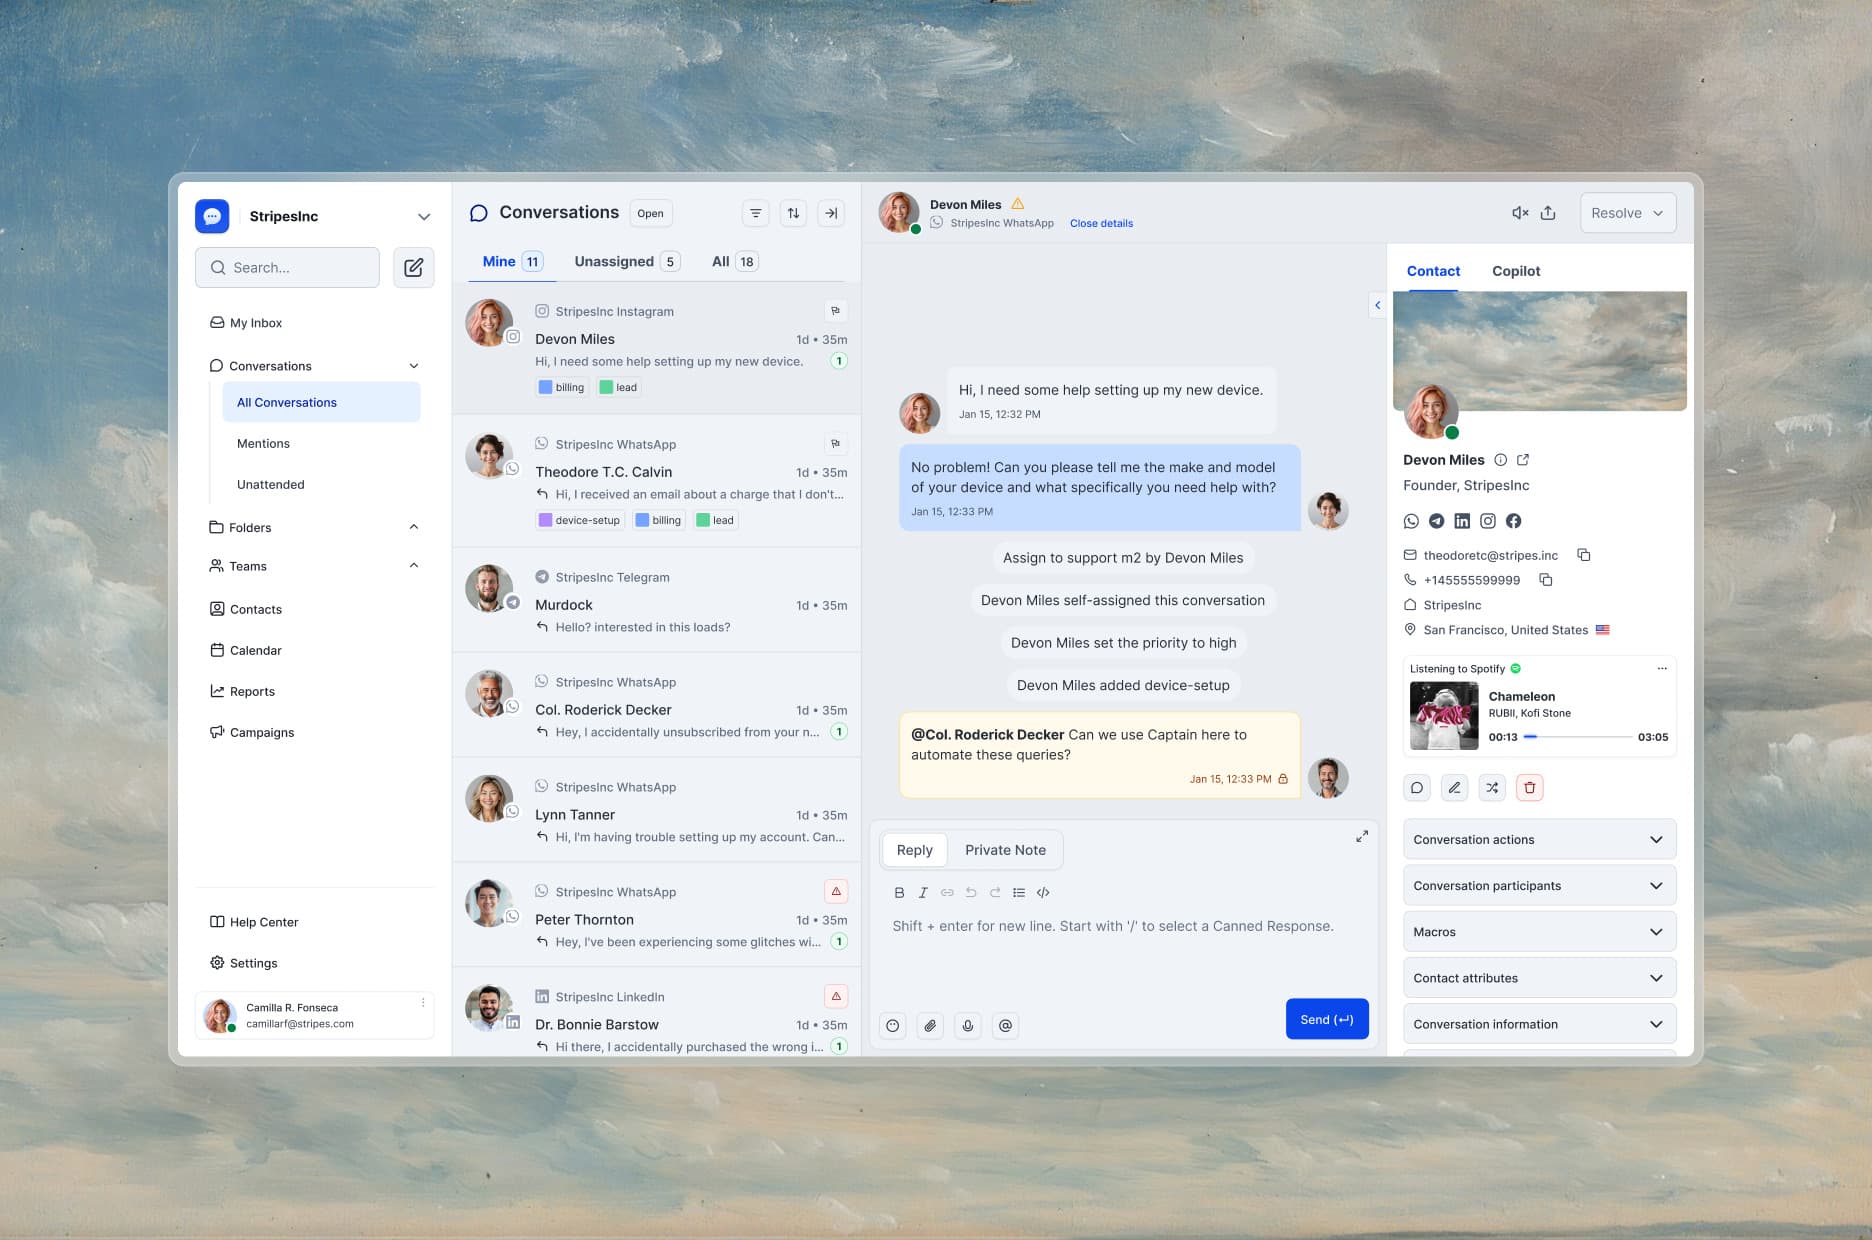Click the Search input field
This screenshot has height=1240, width=1872.
click(x=287, y=267)
